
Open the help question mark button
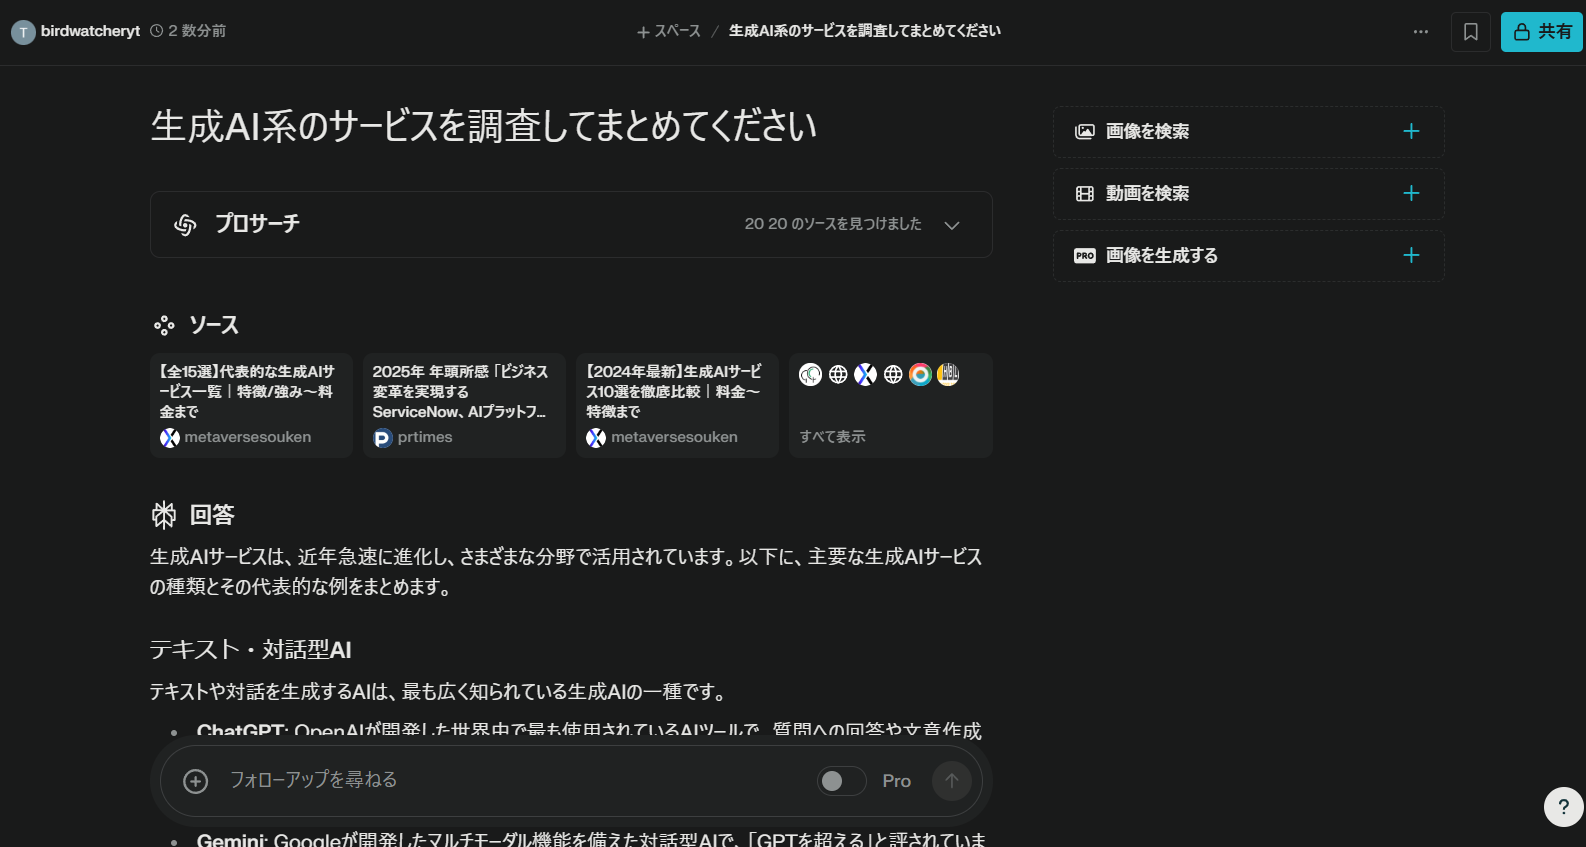pos(1564,807)
